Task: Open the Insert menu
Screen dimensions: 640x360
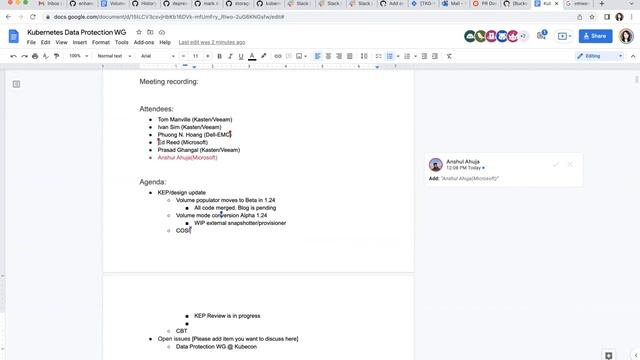Action: 80,42
